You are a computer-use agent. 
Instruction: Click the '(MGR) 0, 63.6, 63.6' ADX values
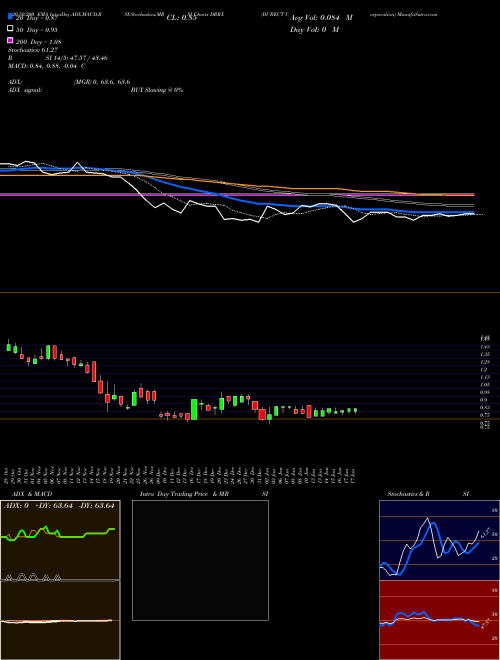click(102, 82)
